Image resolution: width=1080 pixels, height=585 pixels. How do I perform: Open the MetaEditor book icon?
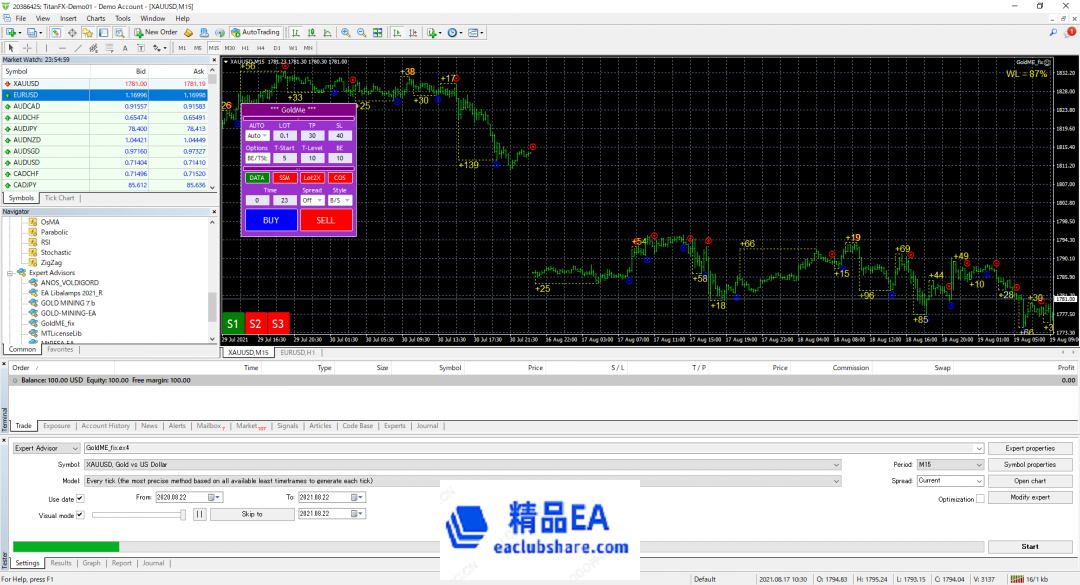pyautogui.click(x=188, y=32)
